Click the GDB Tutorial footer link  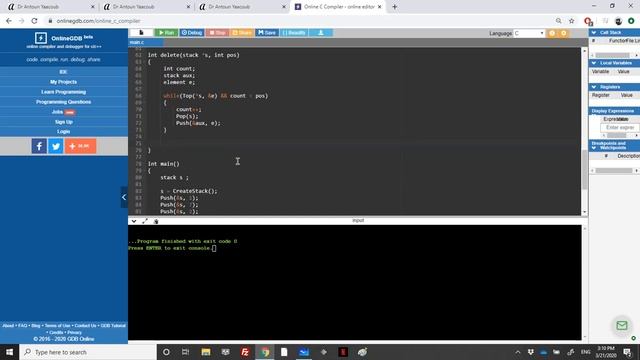point(113,326)
